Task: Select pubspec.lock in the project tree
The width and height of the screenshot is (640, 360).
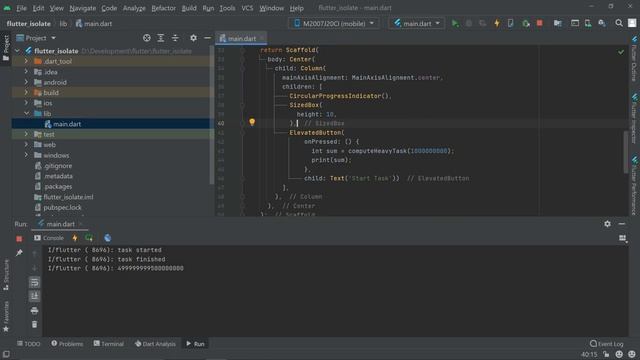Action: (62, 207)
